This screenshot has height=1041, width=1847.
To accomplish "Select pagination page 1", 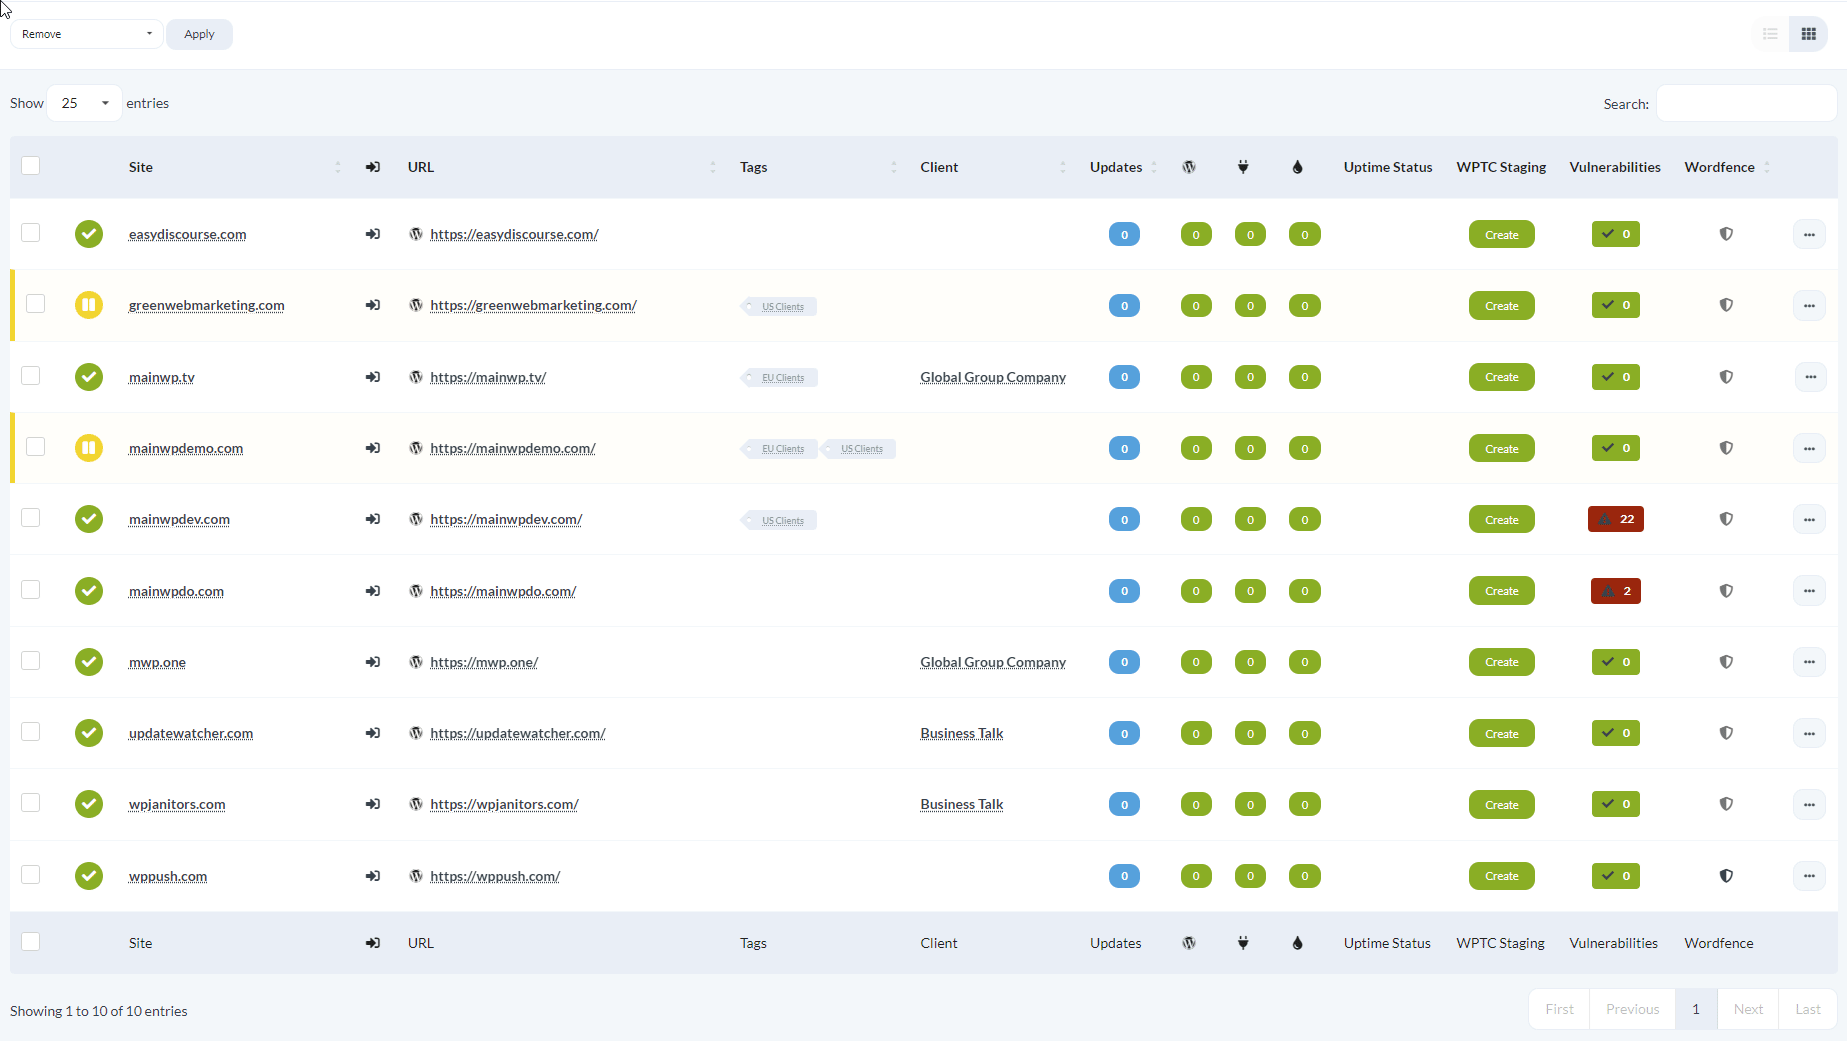I will point(1696,1009).
